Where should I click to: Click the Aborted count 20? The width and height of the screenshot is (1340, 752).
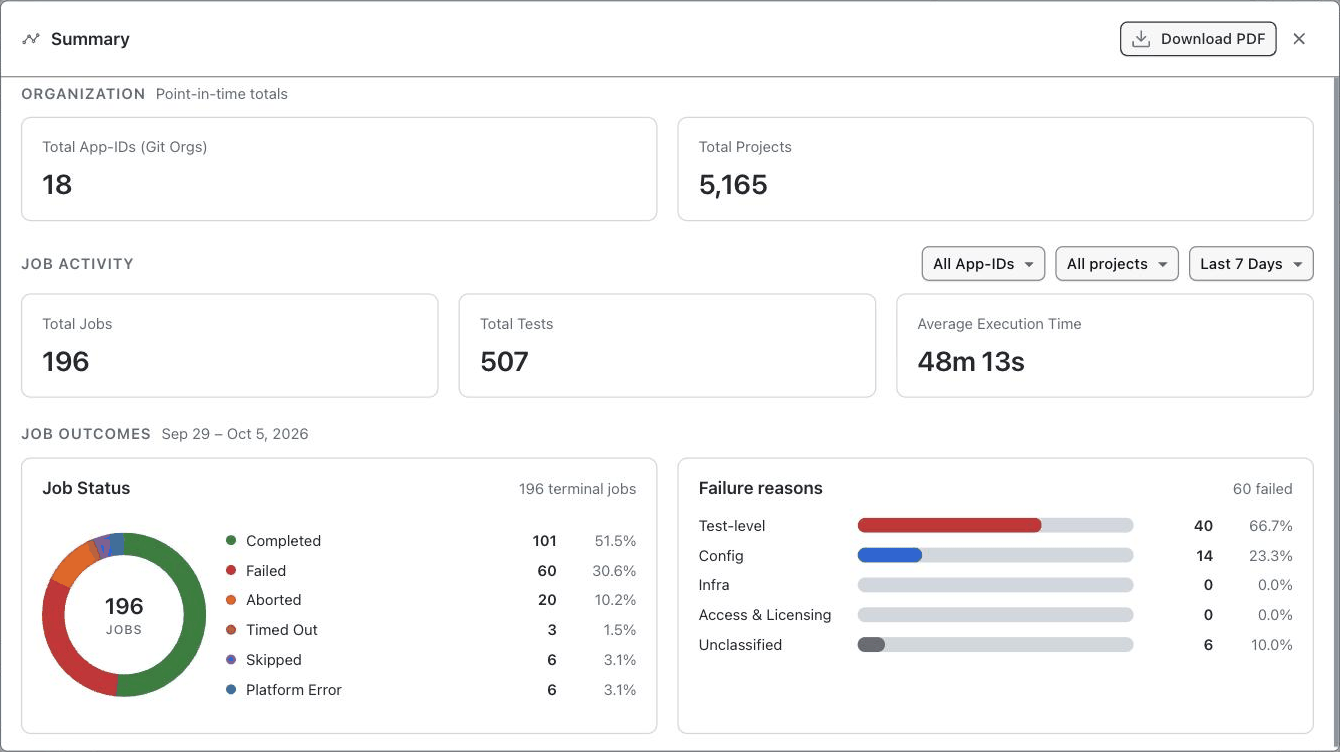pos(547,600)
